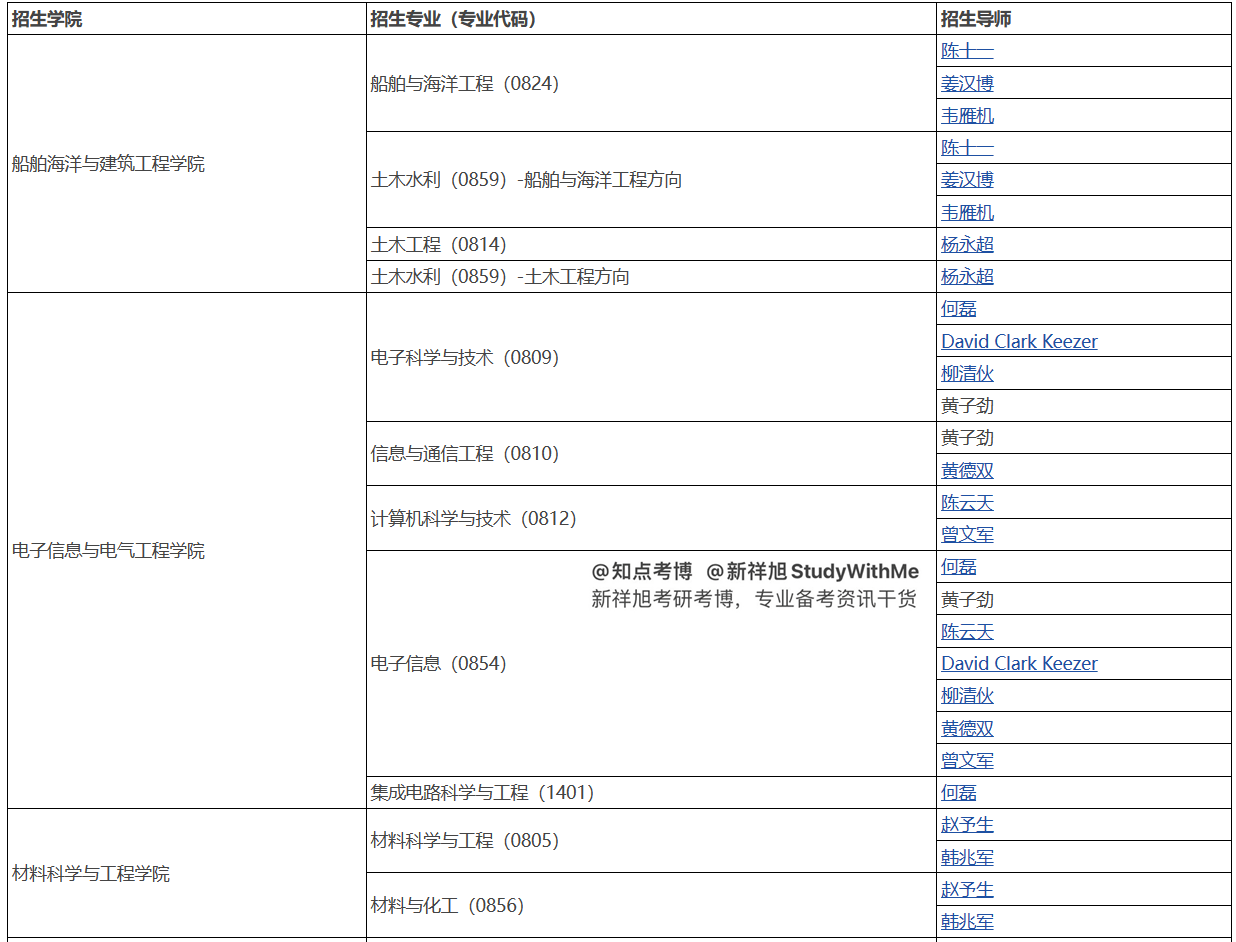Select 土木水利 (0859) -船舶与海洋工程方向 cell
Viewport: 1236px width, 942px height.
[x=651, y=180]
